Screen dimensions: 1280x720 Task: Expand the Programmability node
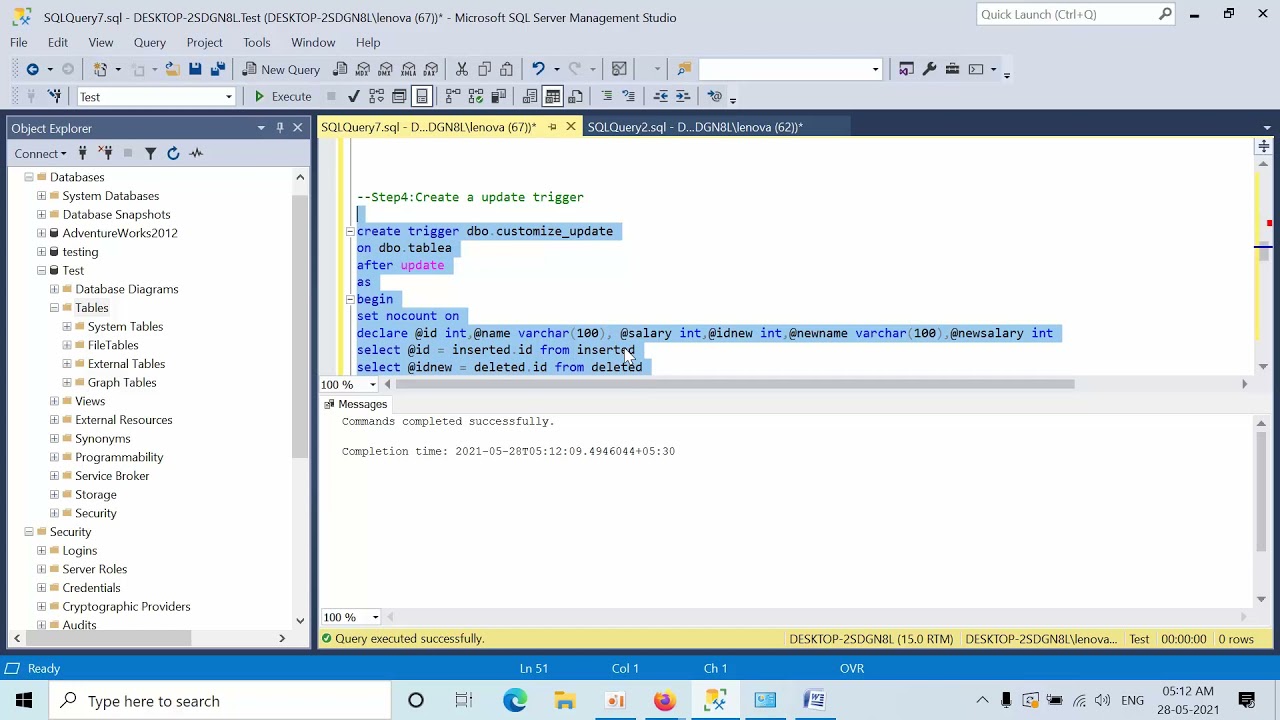54,457
